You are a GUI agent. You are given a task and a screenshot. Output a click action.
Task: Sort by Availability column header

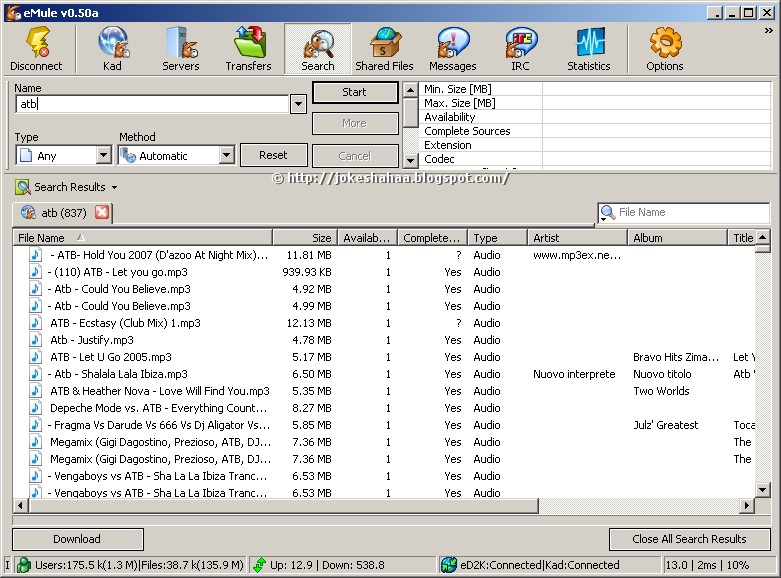(368, 238)
